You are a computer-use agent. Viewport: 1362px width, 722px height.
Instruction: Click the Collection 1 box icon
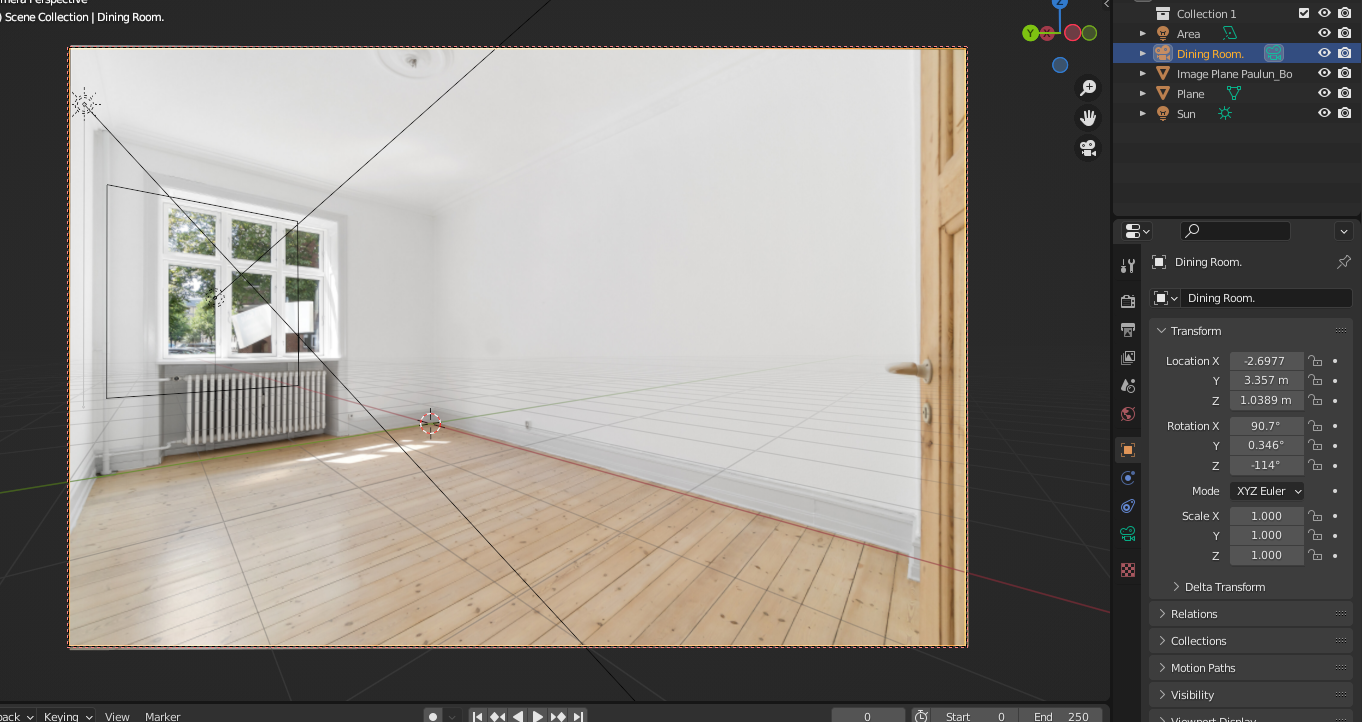[x=1163, y=14]
